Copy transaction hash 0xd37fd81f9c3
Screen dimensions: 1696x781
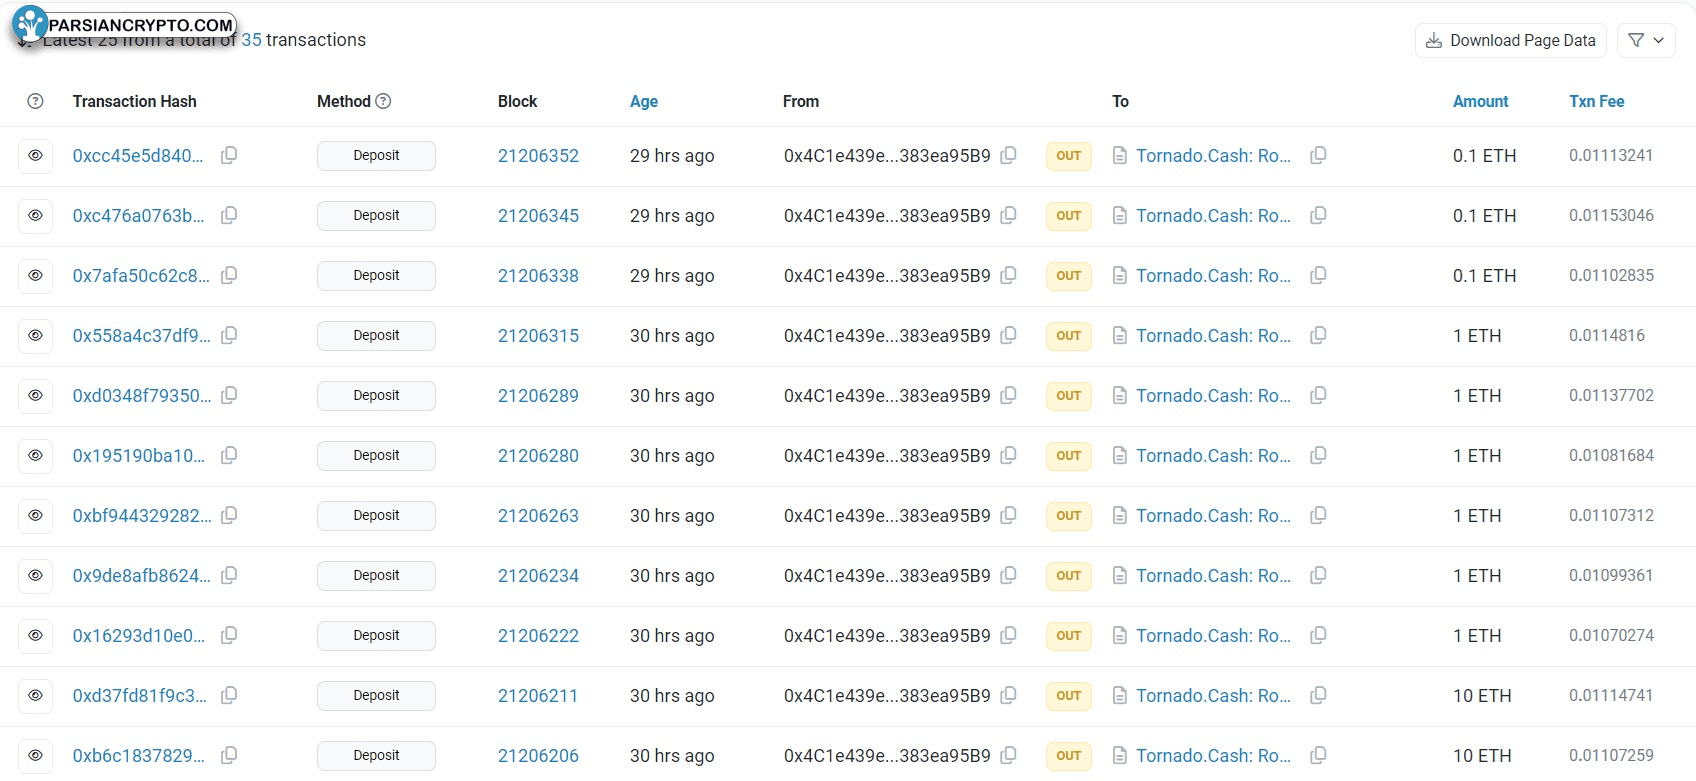coord(229,695)
